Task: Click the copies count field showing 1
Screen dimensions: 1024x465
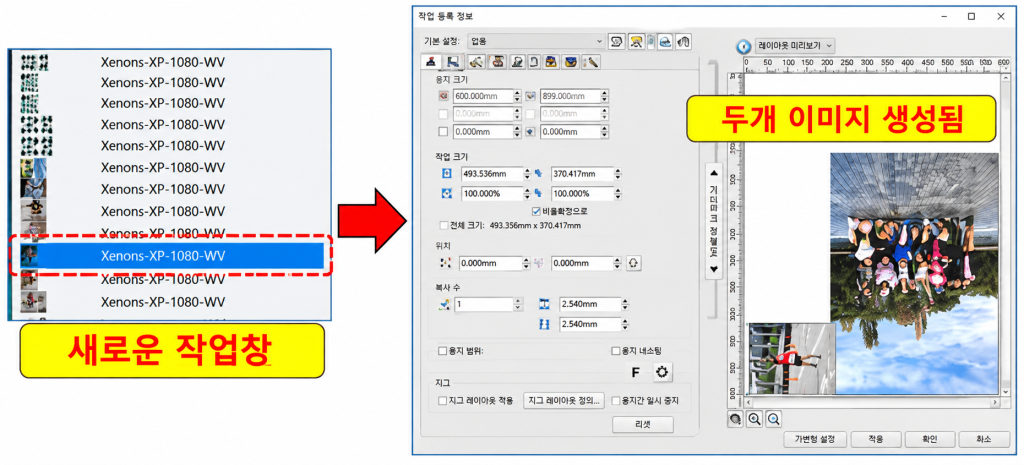Action: 484,304
